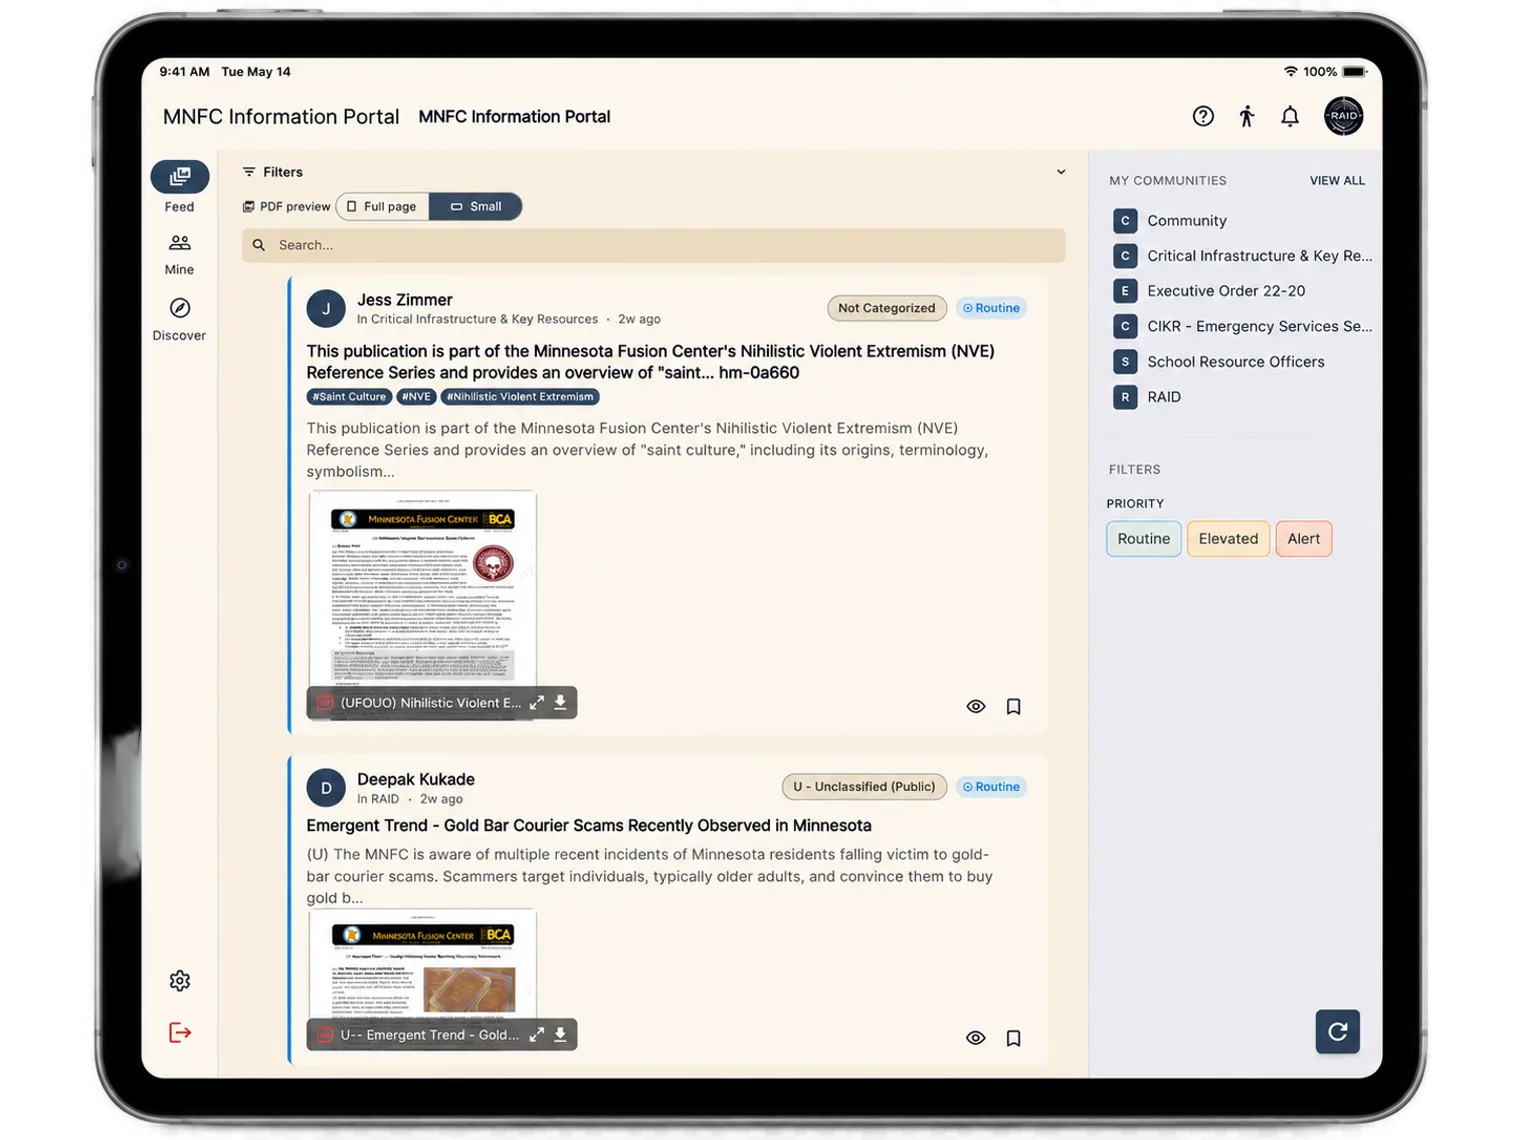Bookmark the Deepak Kukade post
Viewport: 1520px width, 1140px height.
tap(1013, 1039)
